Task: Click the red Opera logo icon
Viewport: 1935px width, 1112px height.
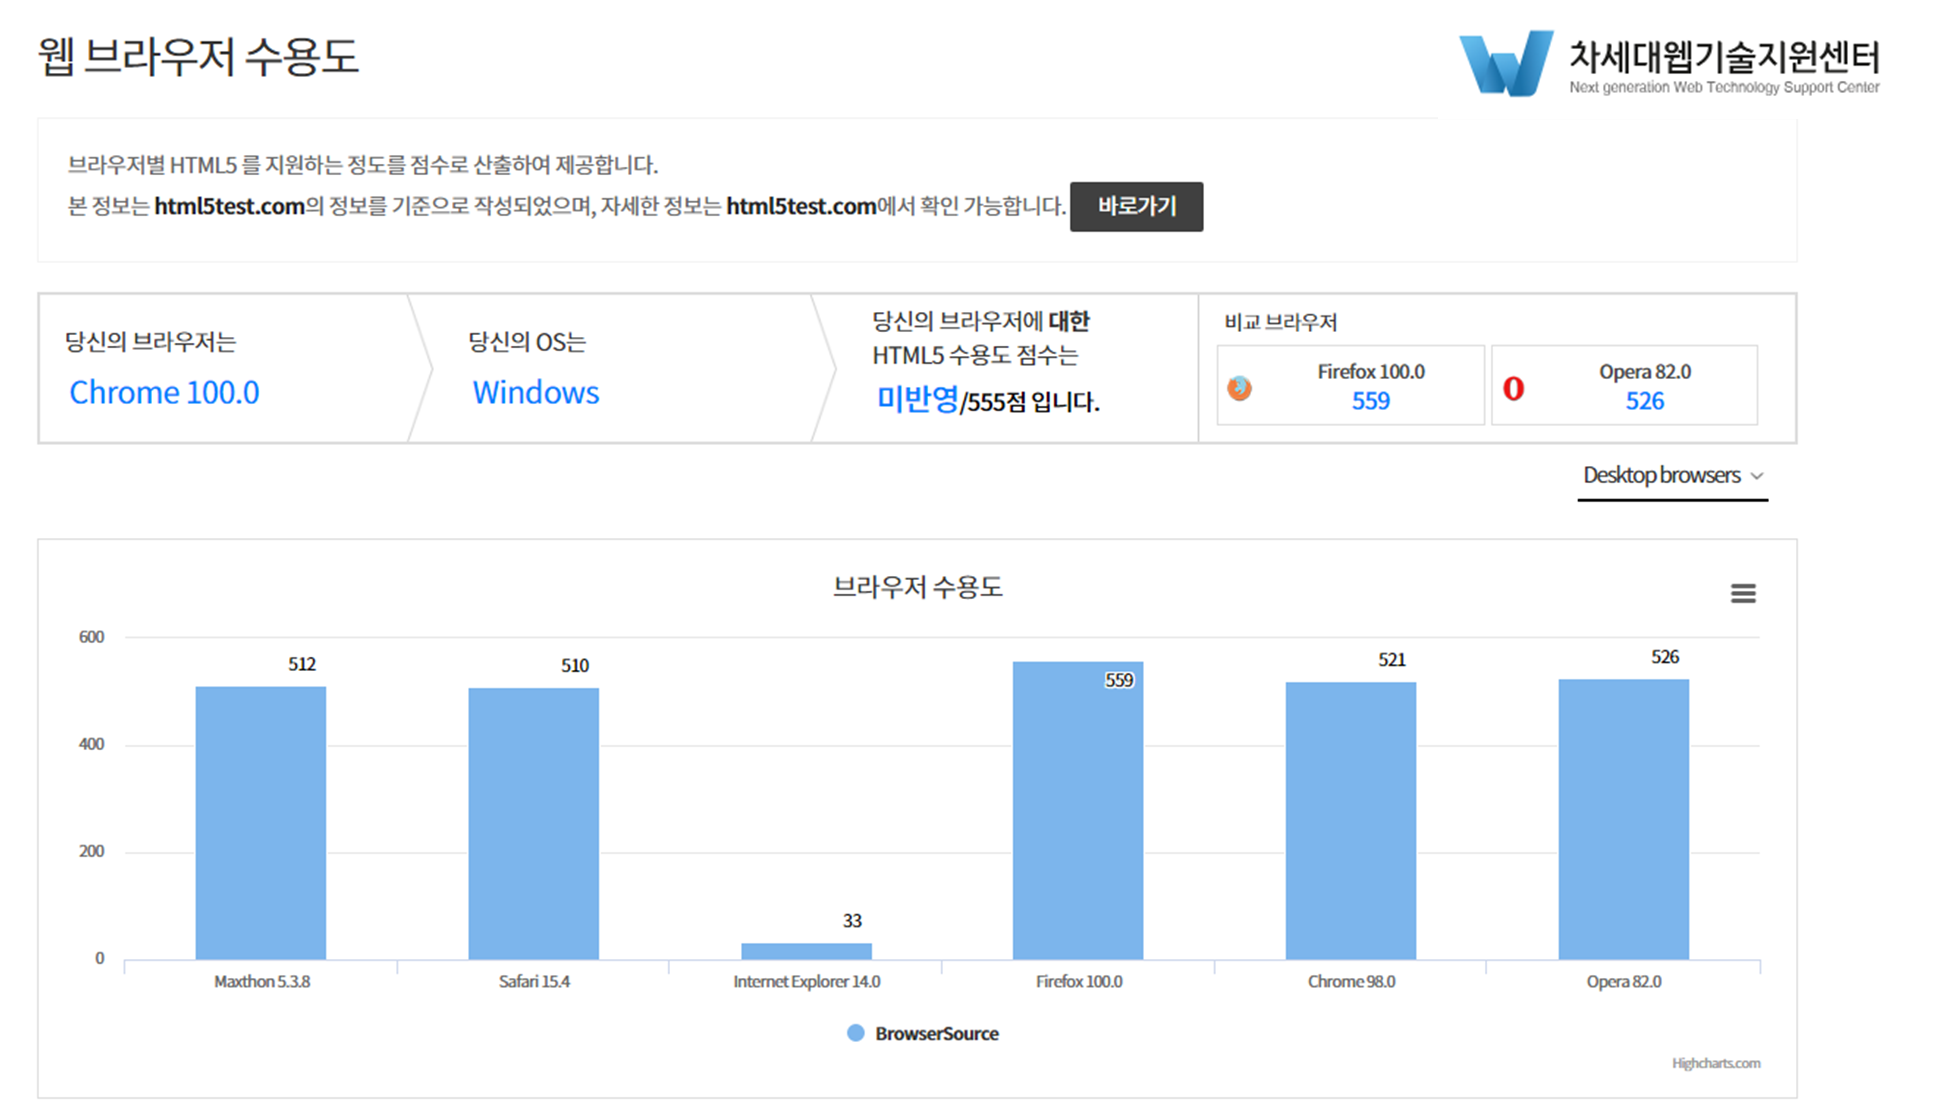Action: 1513,388
